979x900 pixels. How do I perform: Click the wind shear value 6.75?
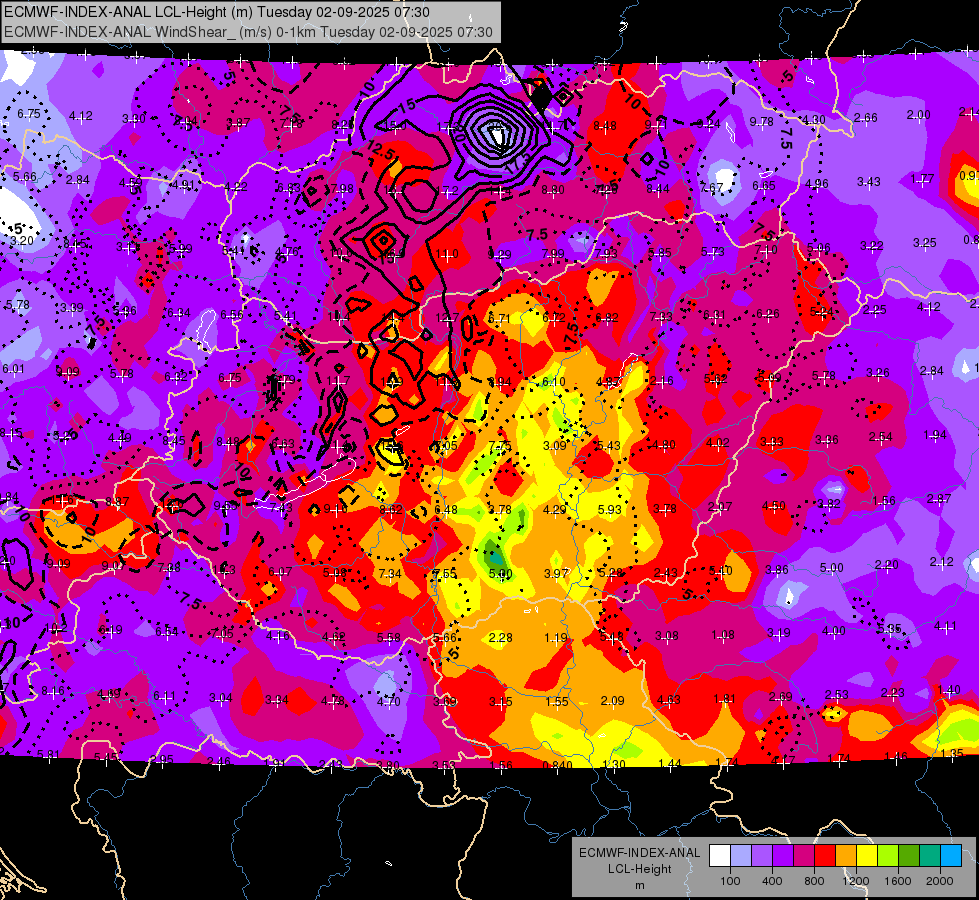click(x=29, y=114)
